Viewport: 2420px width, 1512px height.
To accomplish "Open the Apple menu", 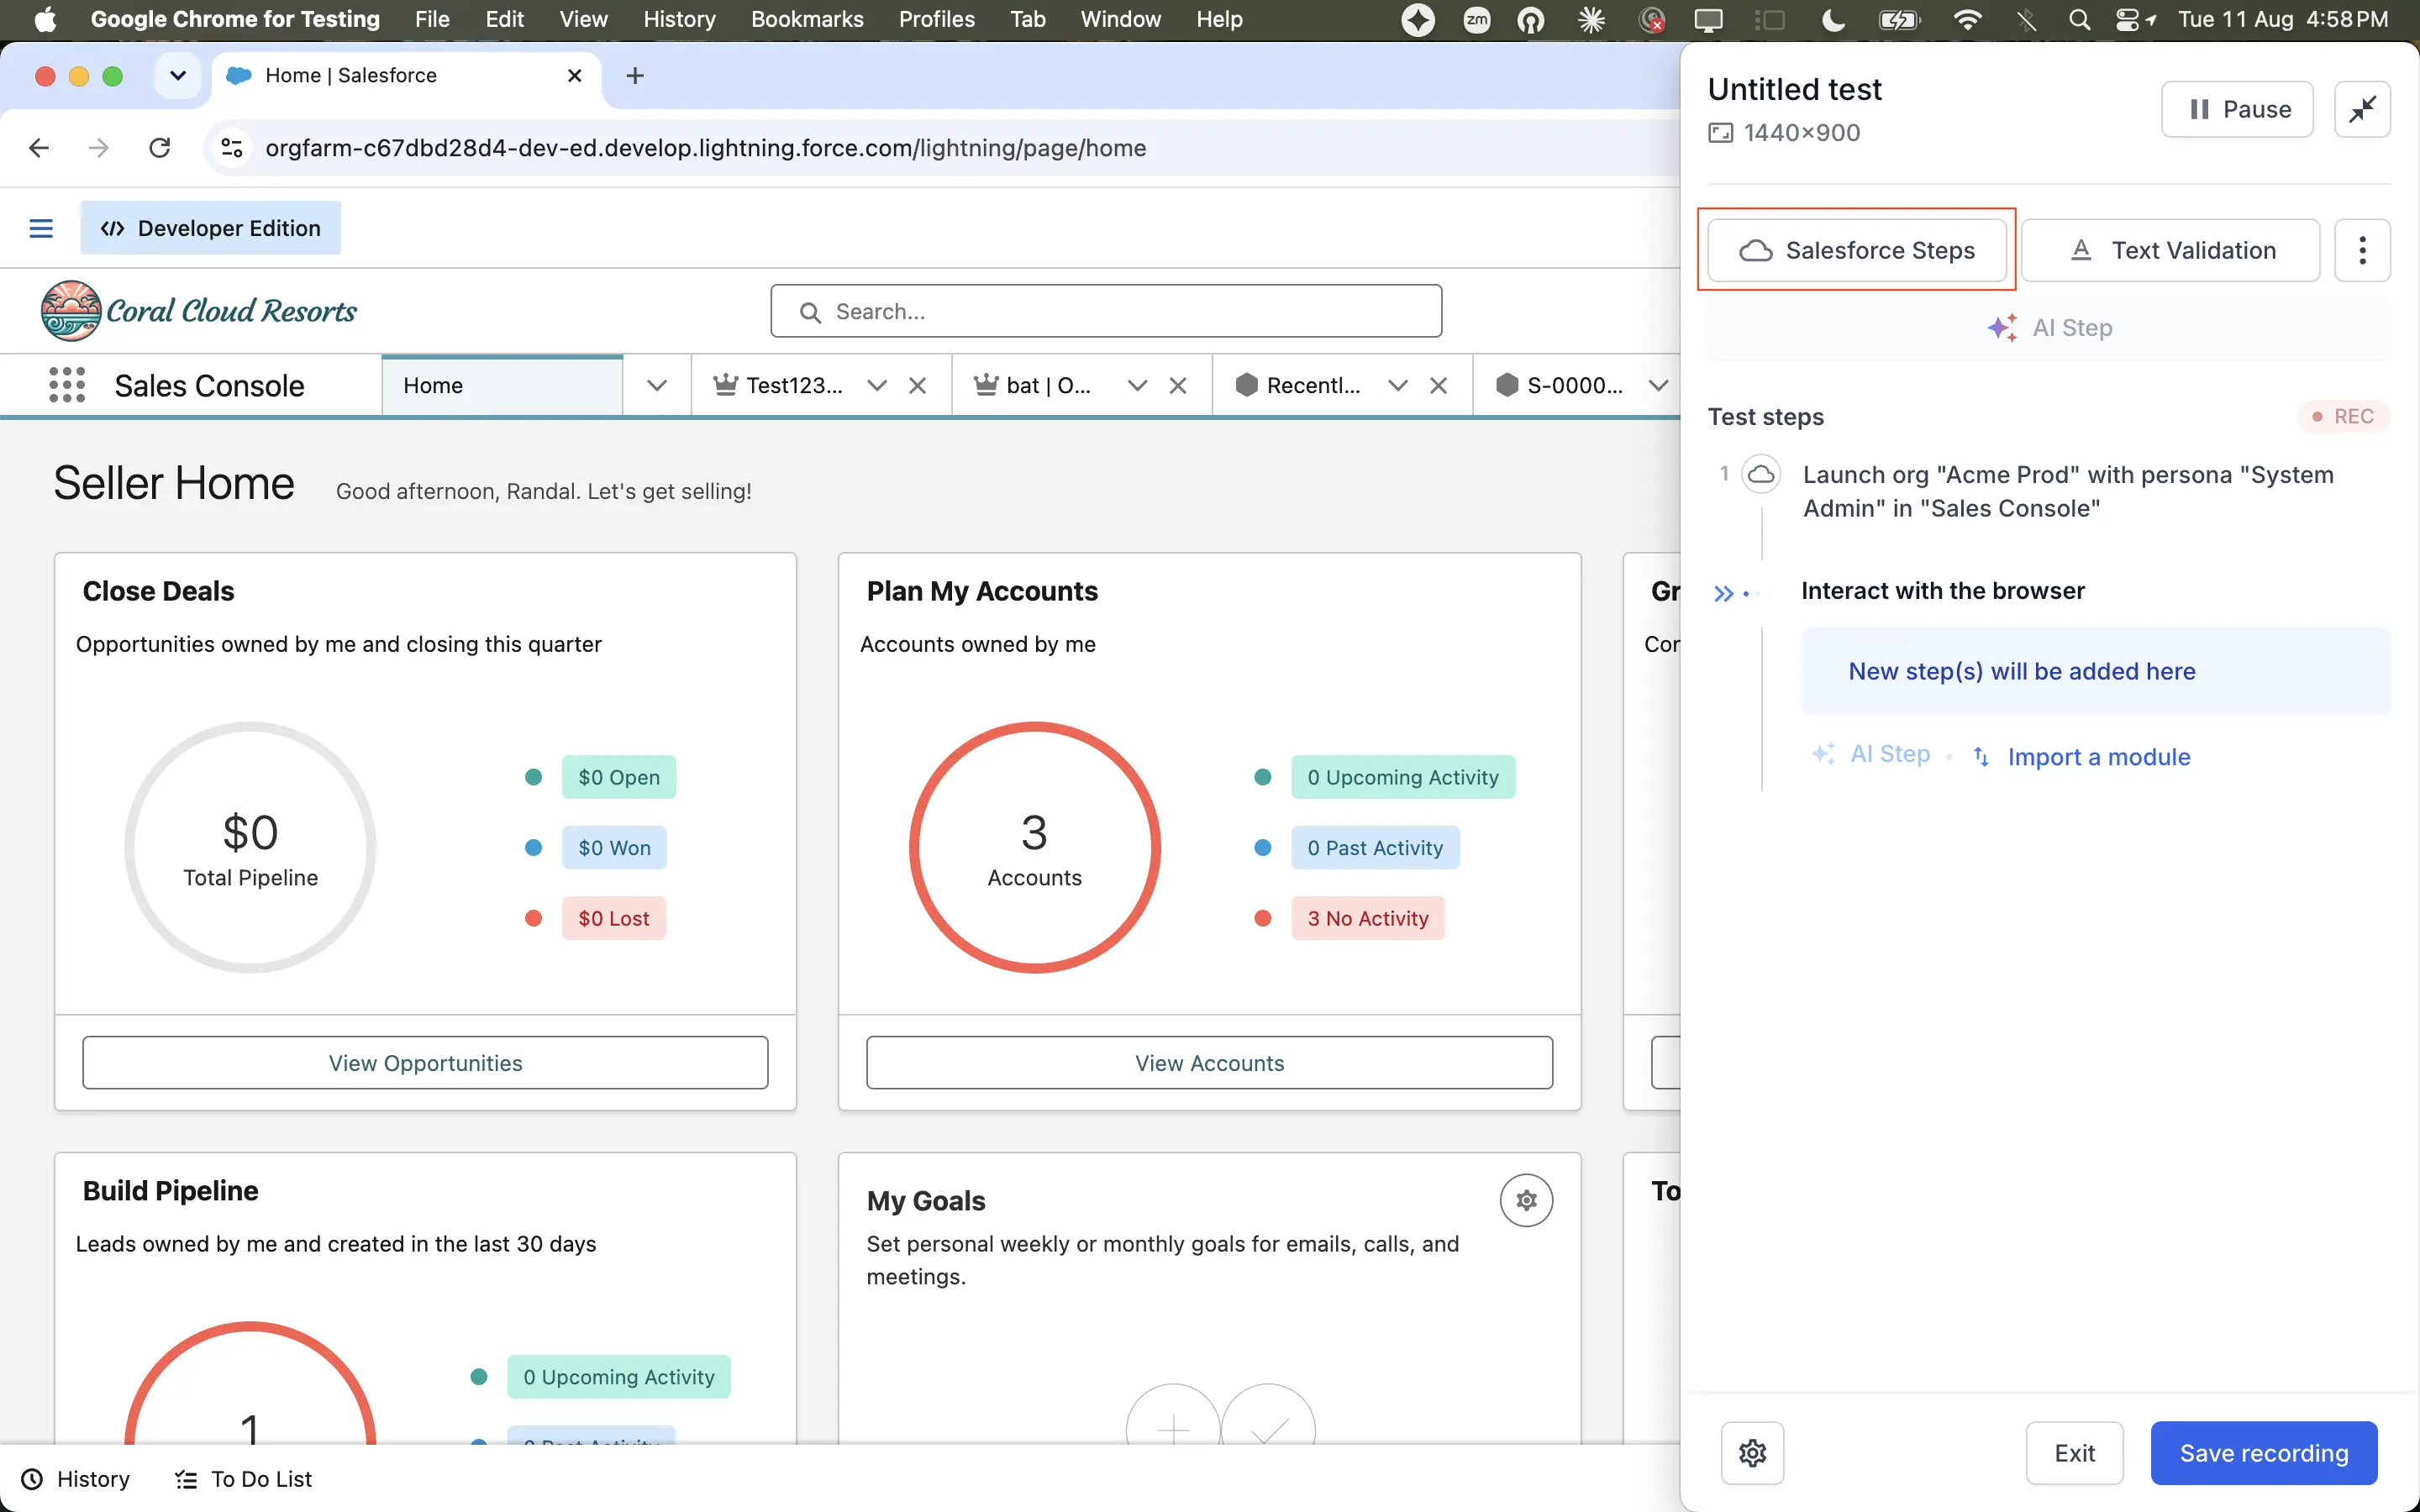I will pos(45,20).
